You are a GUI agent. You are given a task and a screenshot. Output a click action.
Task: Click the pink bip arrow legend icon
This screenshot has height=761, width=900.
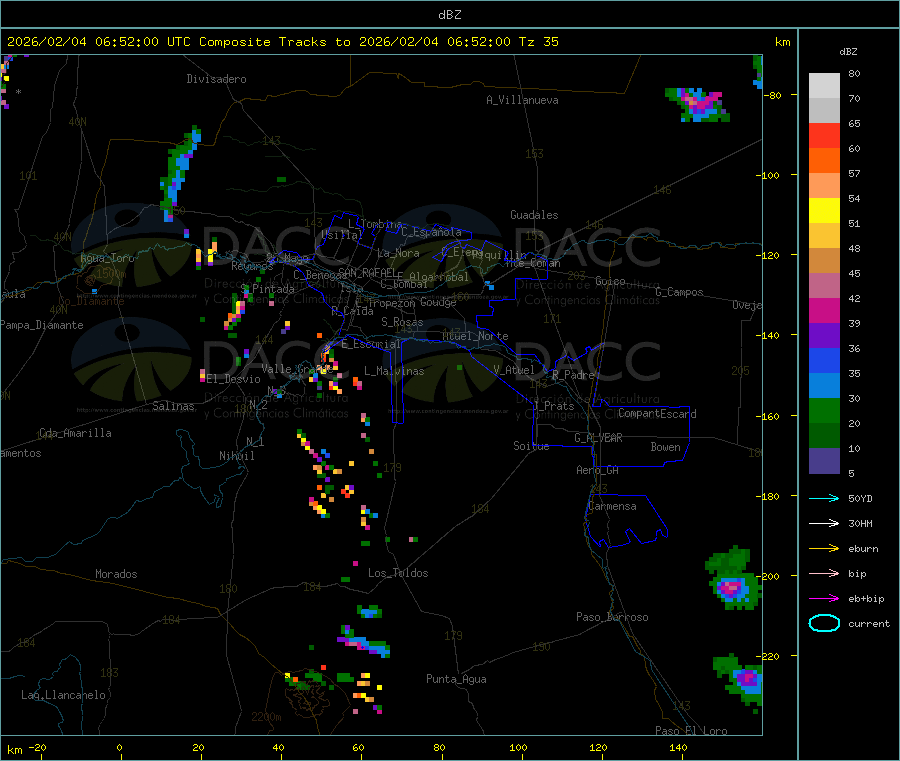click(x=824, y=573)
